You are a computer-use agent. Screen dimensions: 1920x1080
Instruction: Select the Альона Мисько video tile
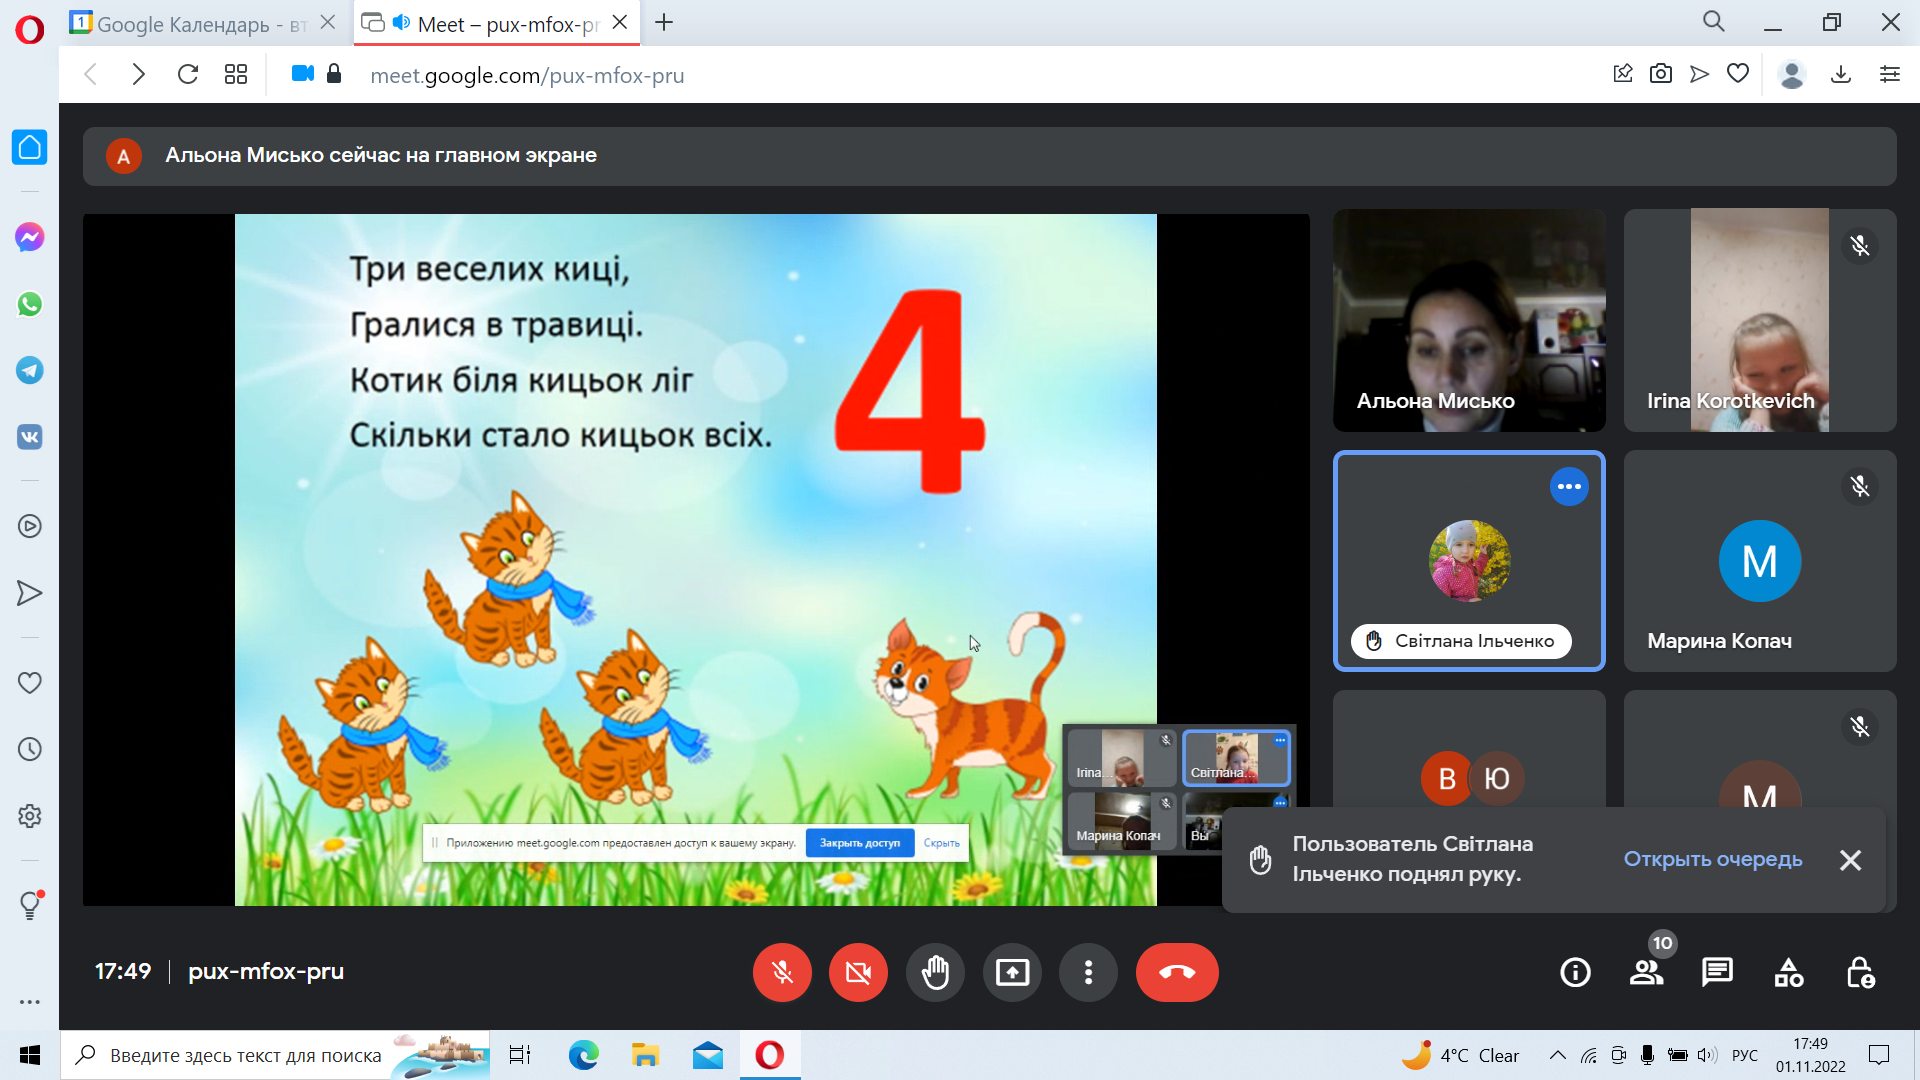point(1469,320)
